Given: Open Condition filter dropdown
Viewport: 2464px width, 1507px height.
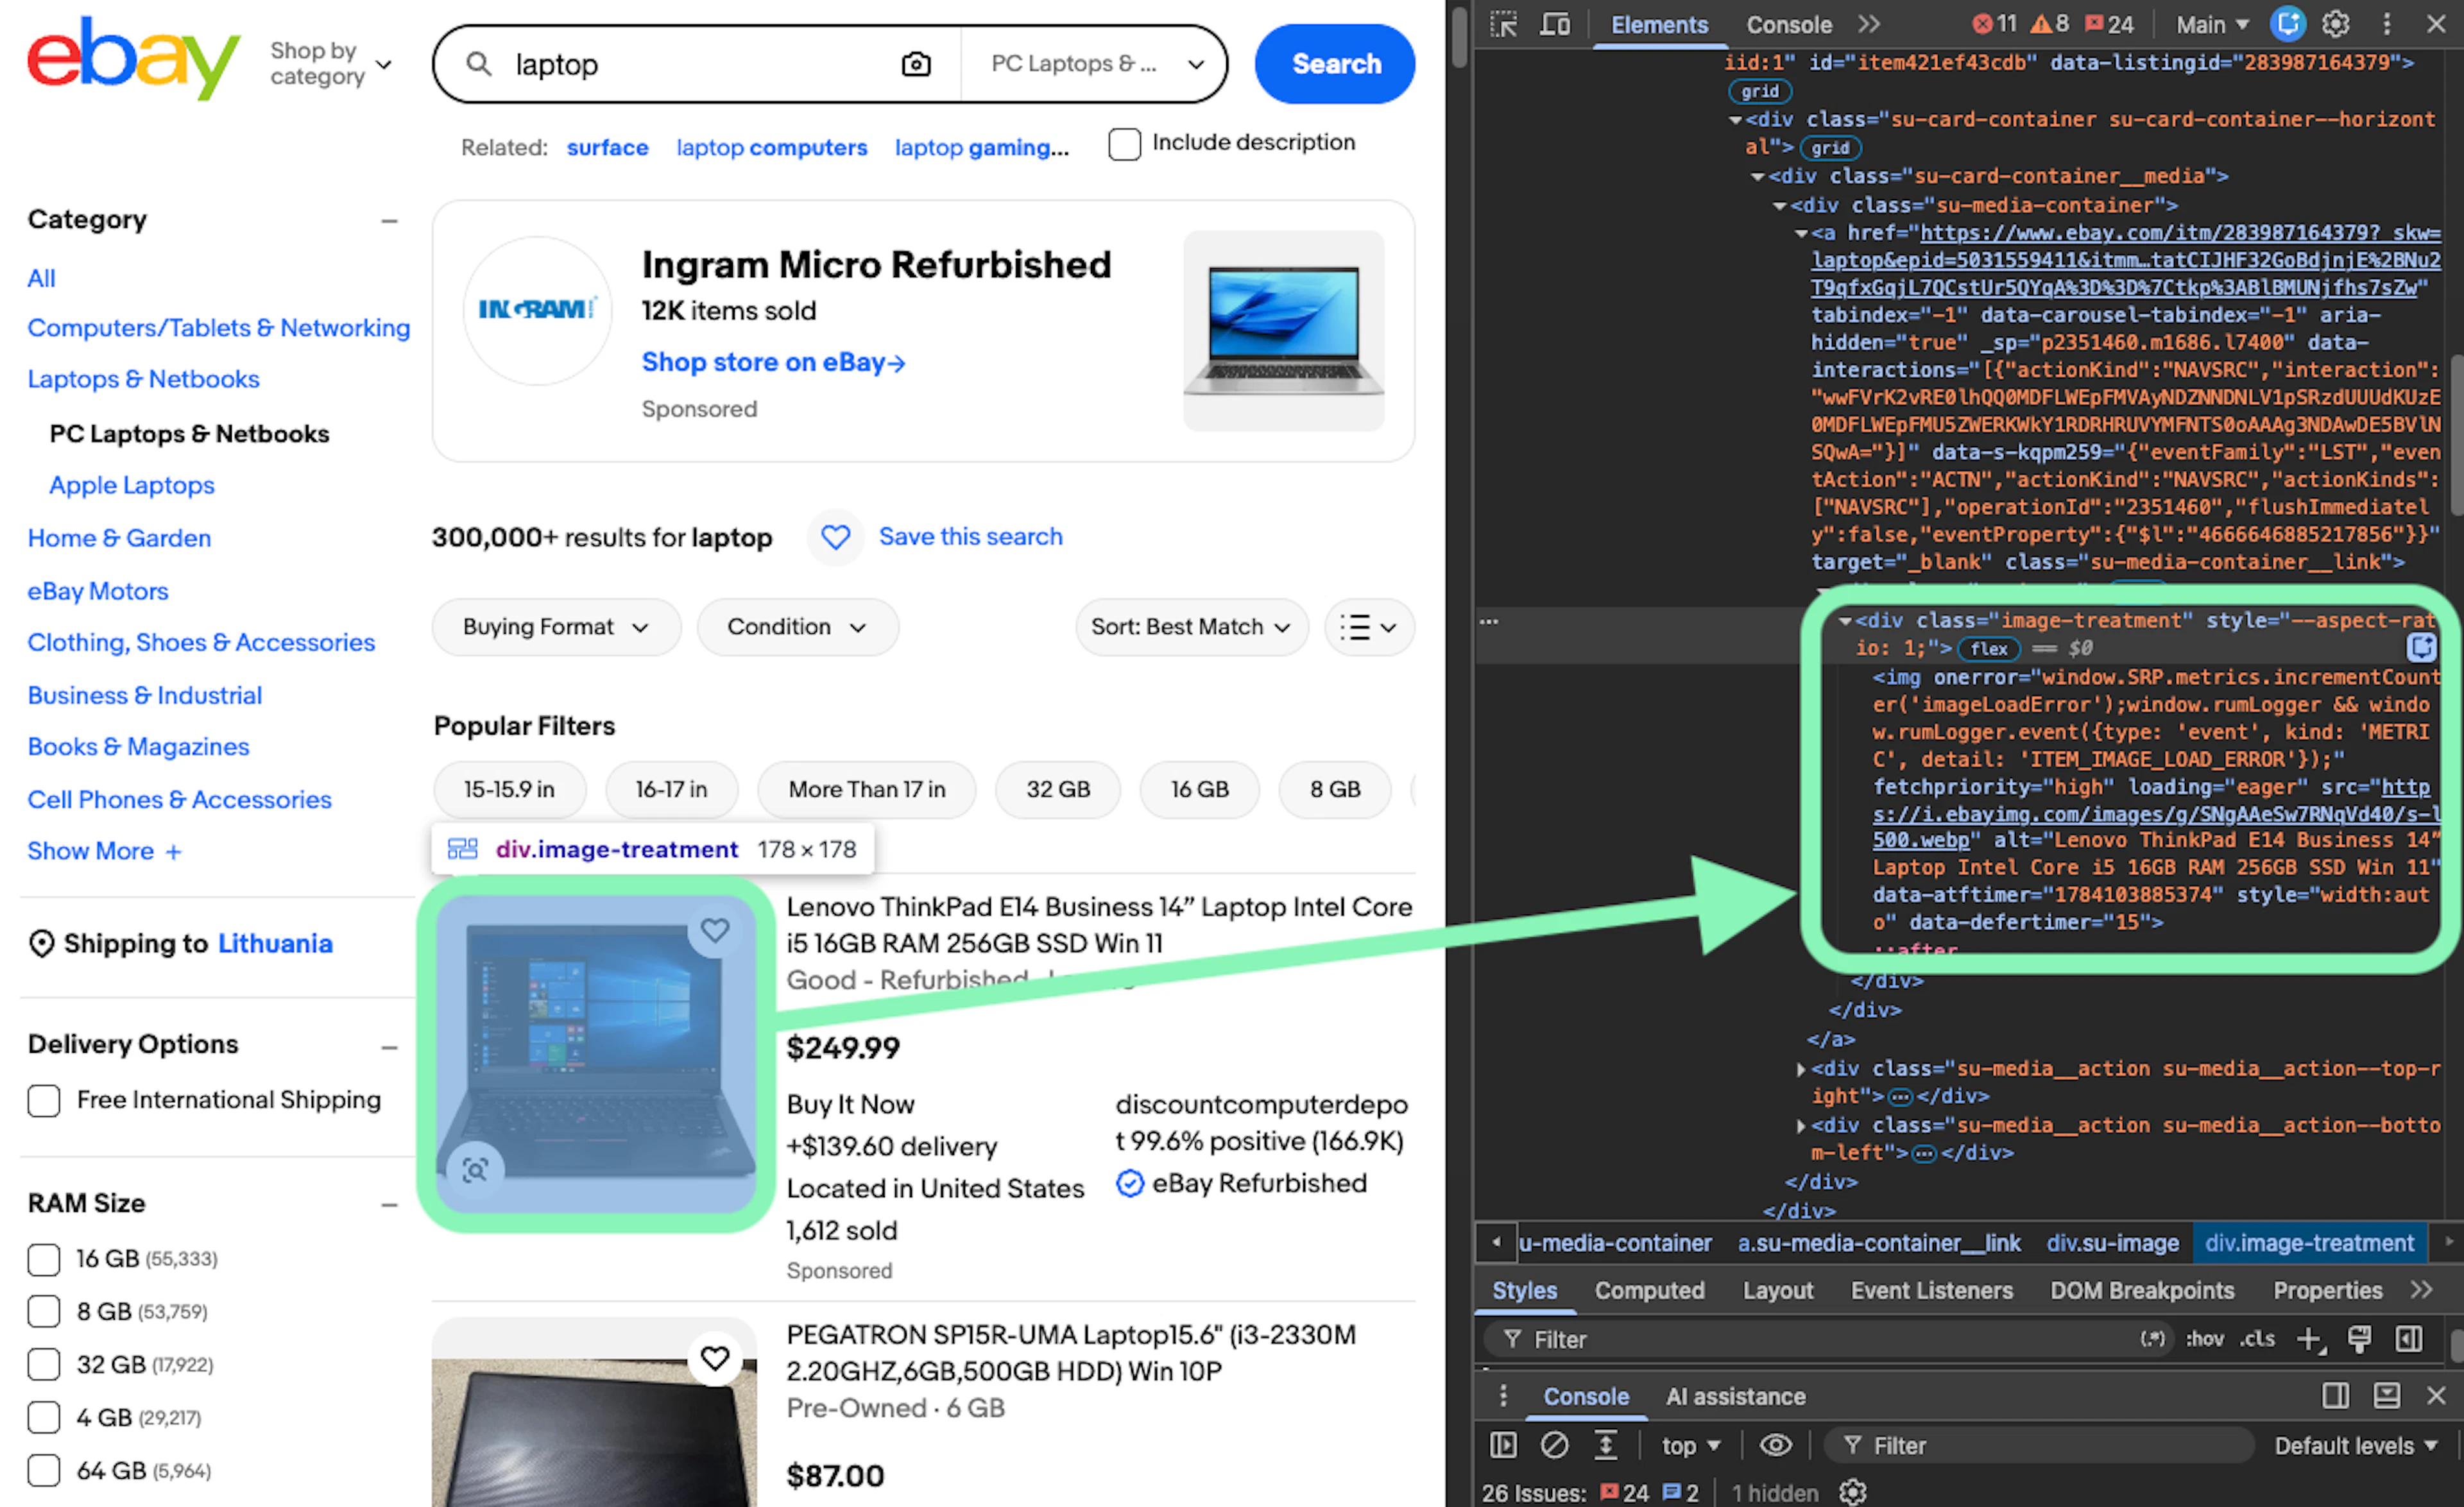Looking at the screenshot, I should pyautogui.click(x=797, y=627).
